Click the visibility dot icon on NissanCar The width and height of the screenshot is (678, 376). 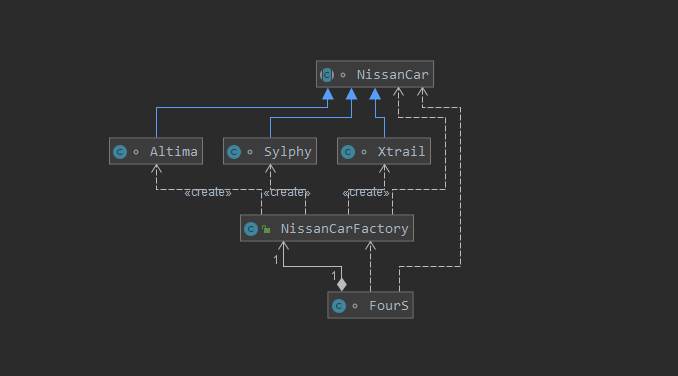(x=343, y=75)
